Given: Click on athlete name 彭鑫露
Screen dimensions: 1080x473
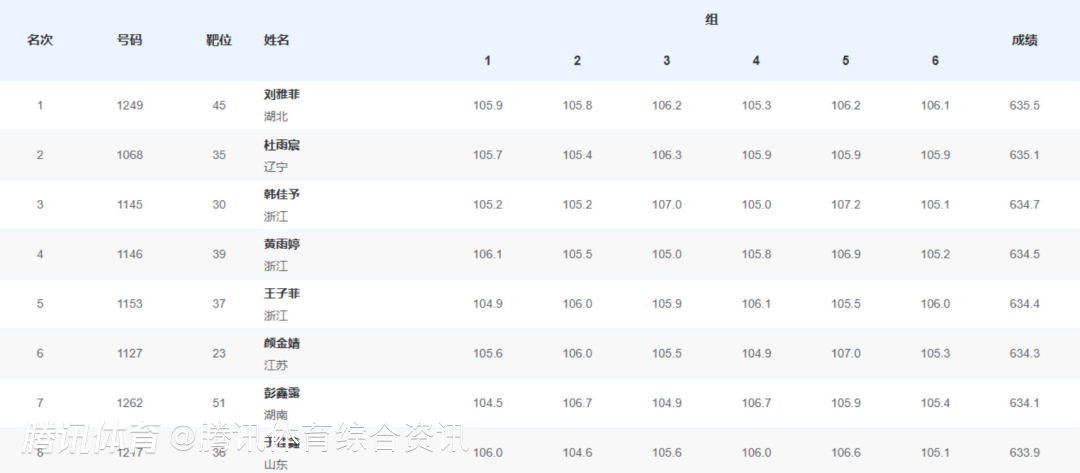Looking at the screenshot, I should (x=282, y=393).
